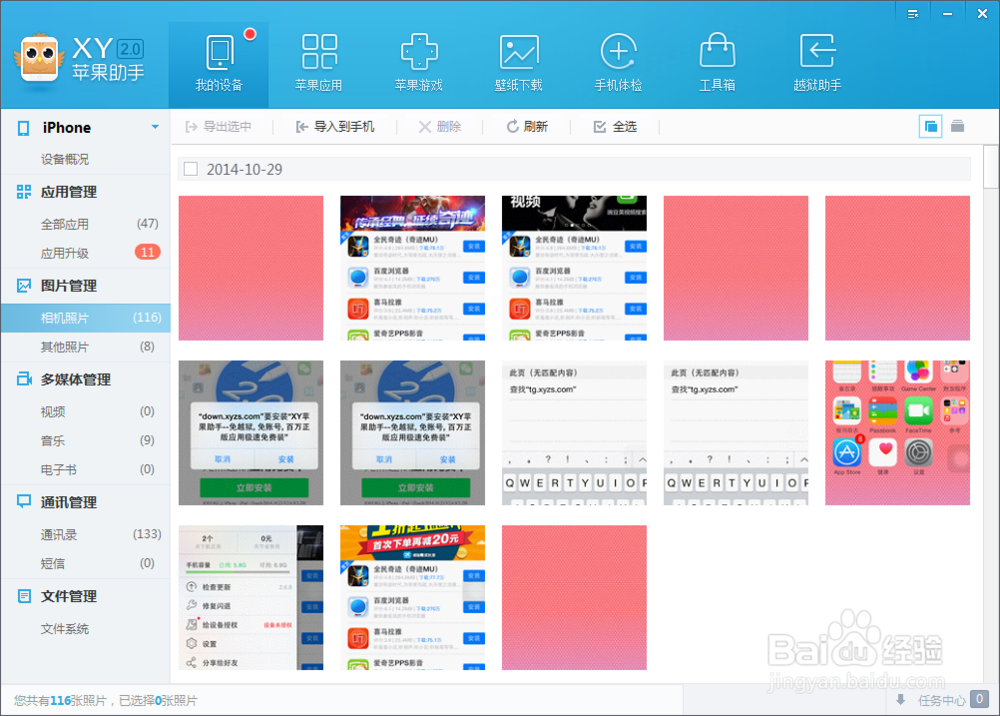Viewport: 1000px width, 716px height.
Task: Open the 传承经典 banner app-list screenshot
Action: click(x=412, y=268)
